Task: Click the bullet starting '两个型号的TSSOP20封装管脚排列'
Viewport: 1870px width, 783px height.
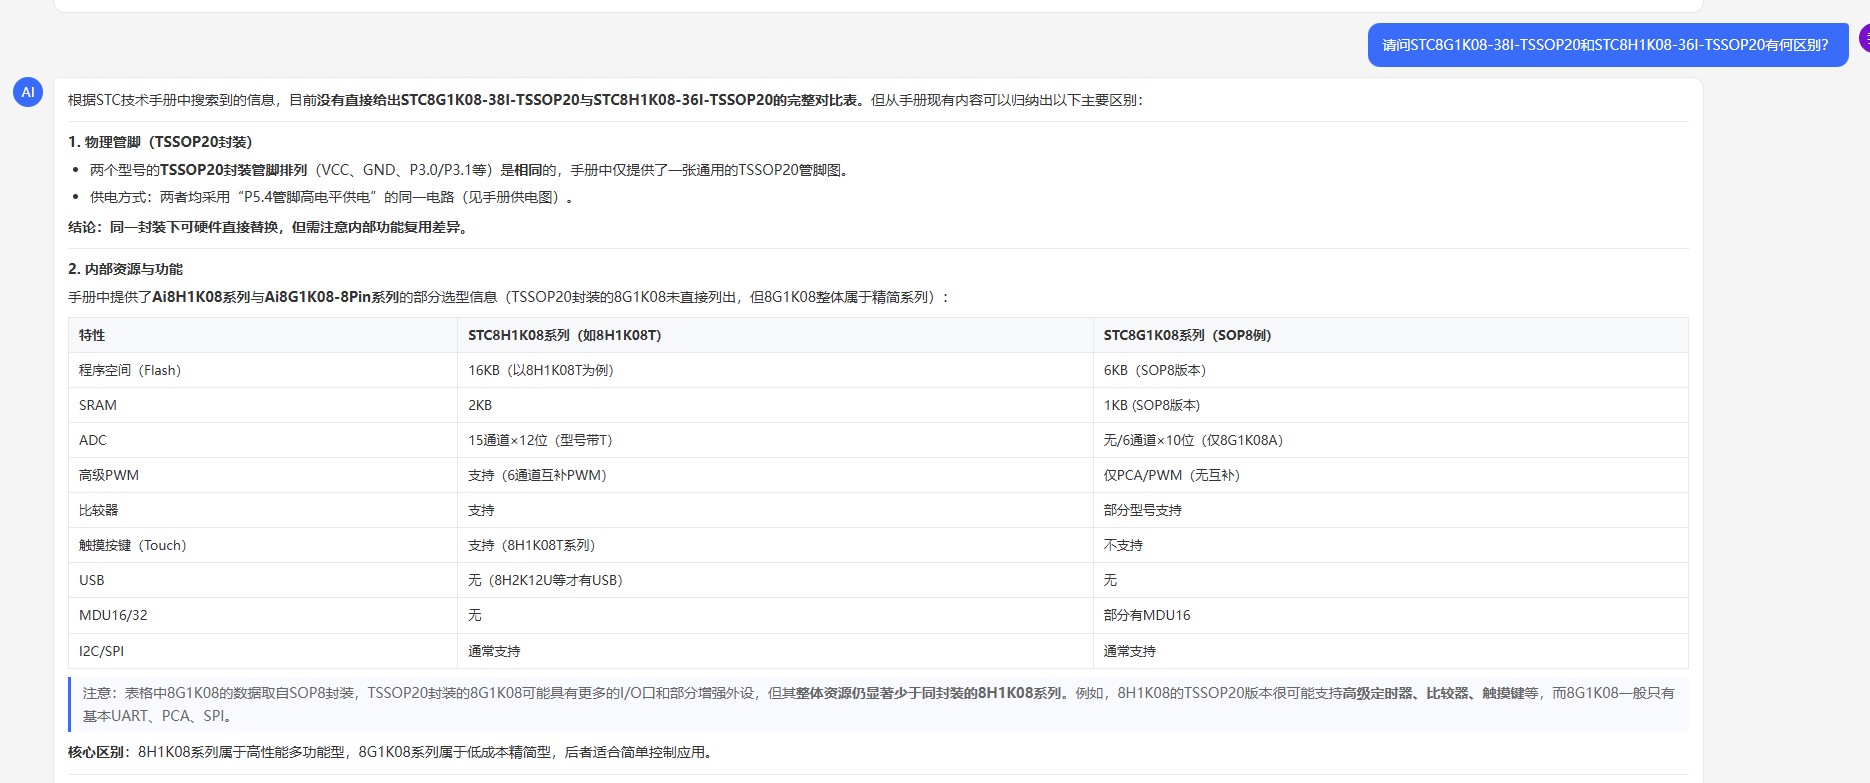Action: tap(471, 170)
